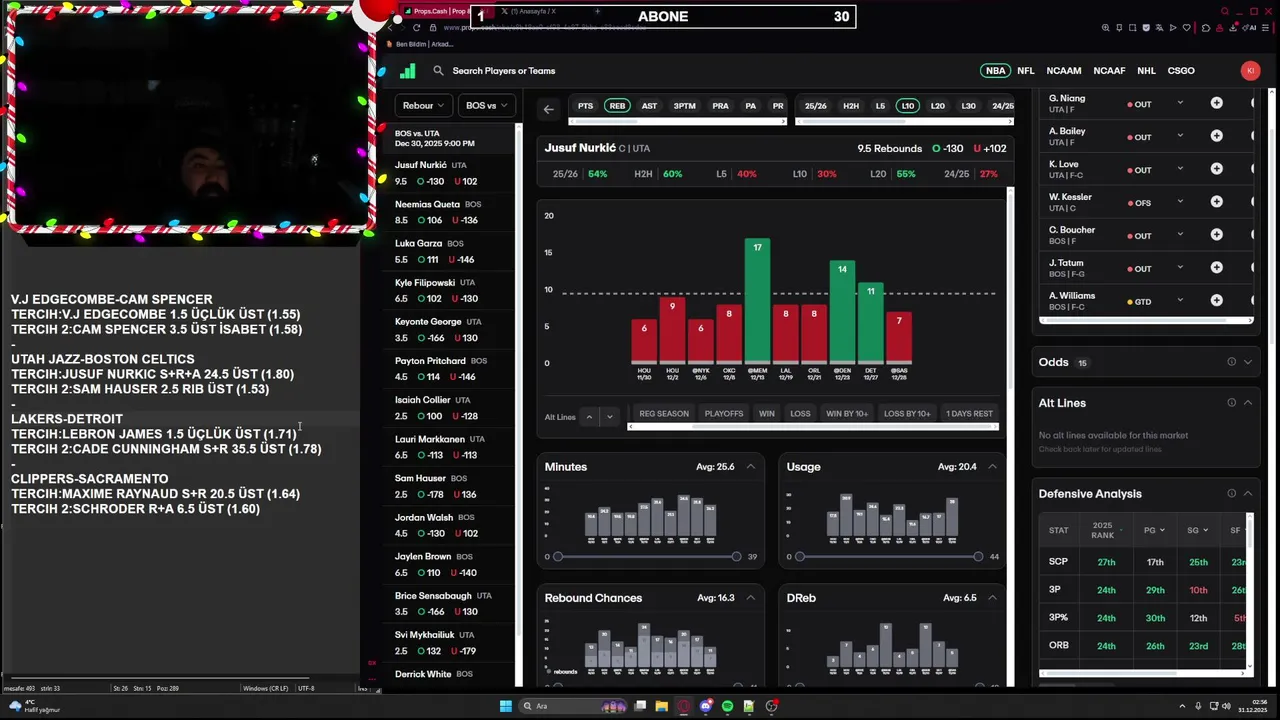
Task: Adjust the Minutes range slider right handle
Action: 736,556
